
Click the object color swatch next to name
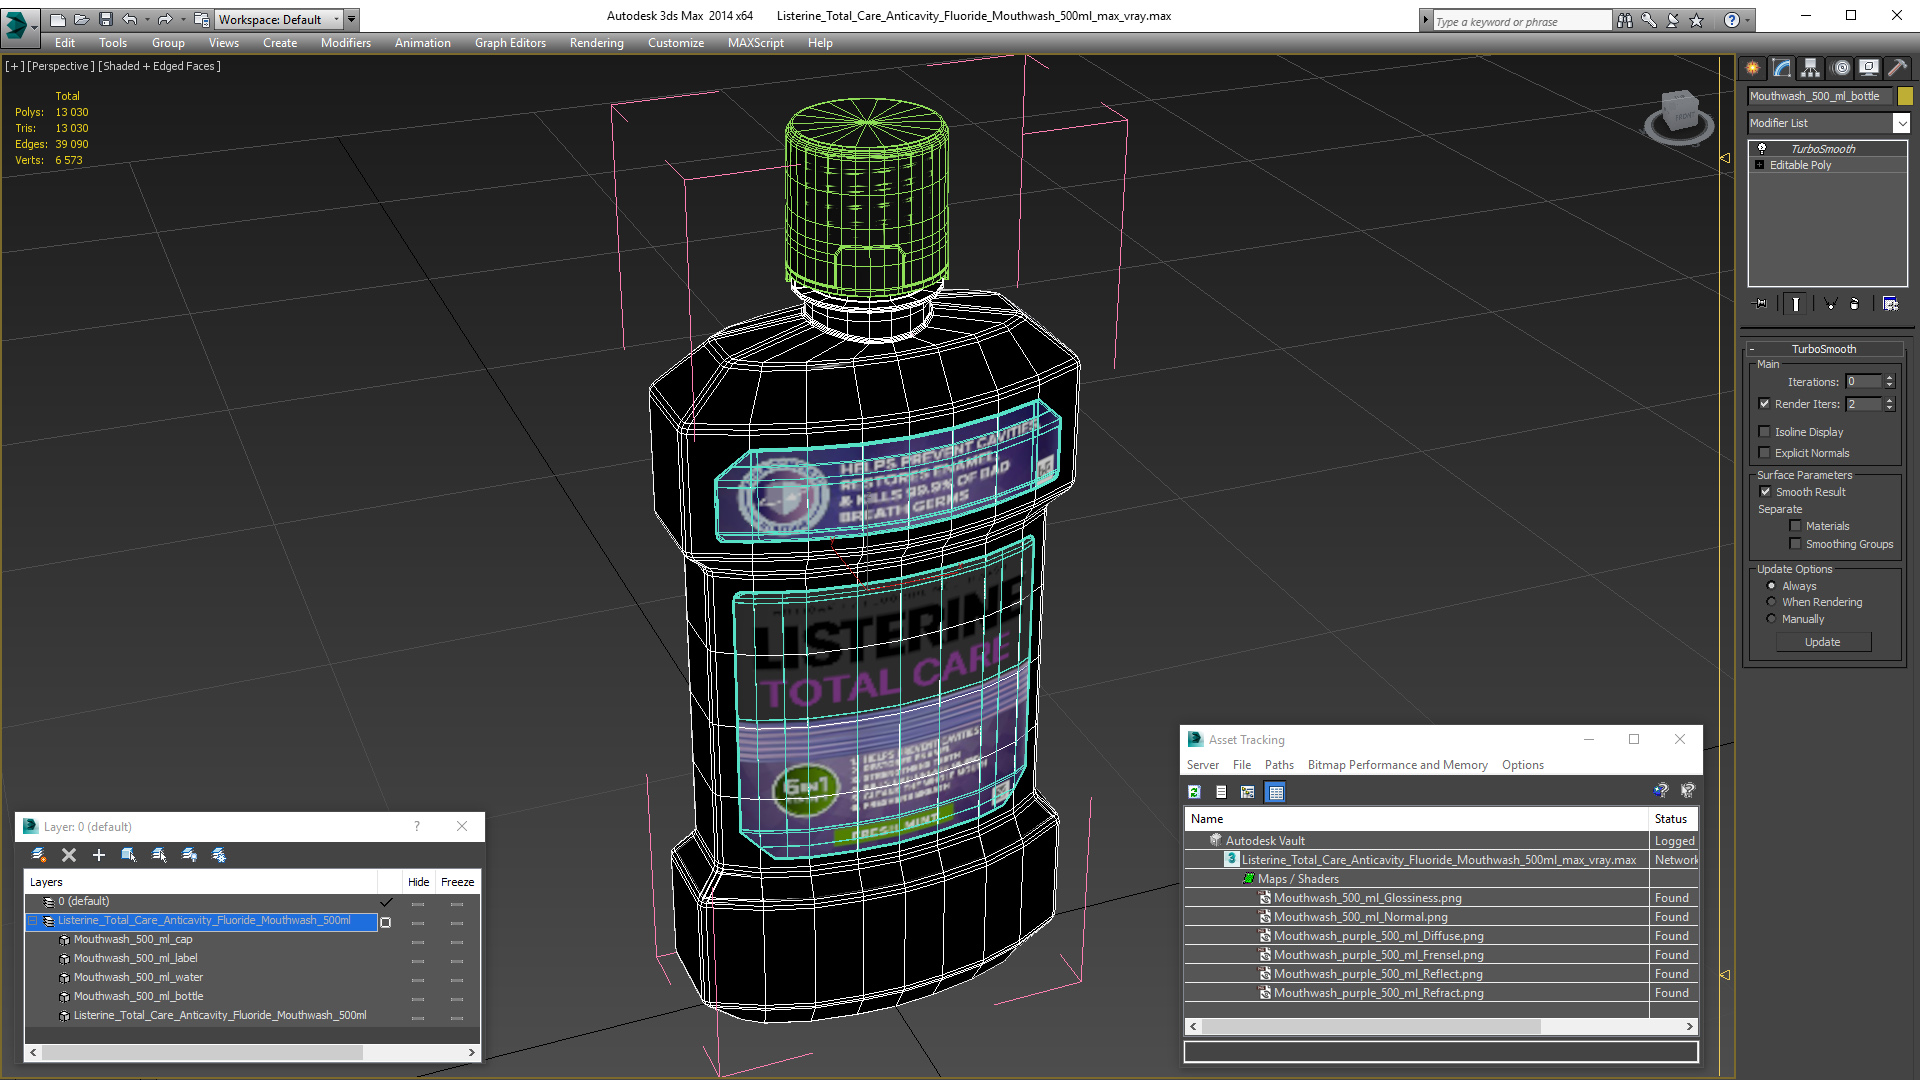(x=1905, y=96)
